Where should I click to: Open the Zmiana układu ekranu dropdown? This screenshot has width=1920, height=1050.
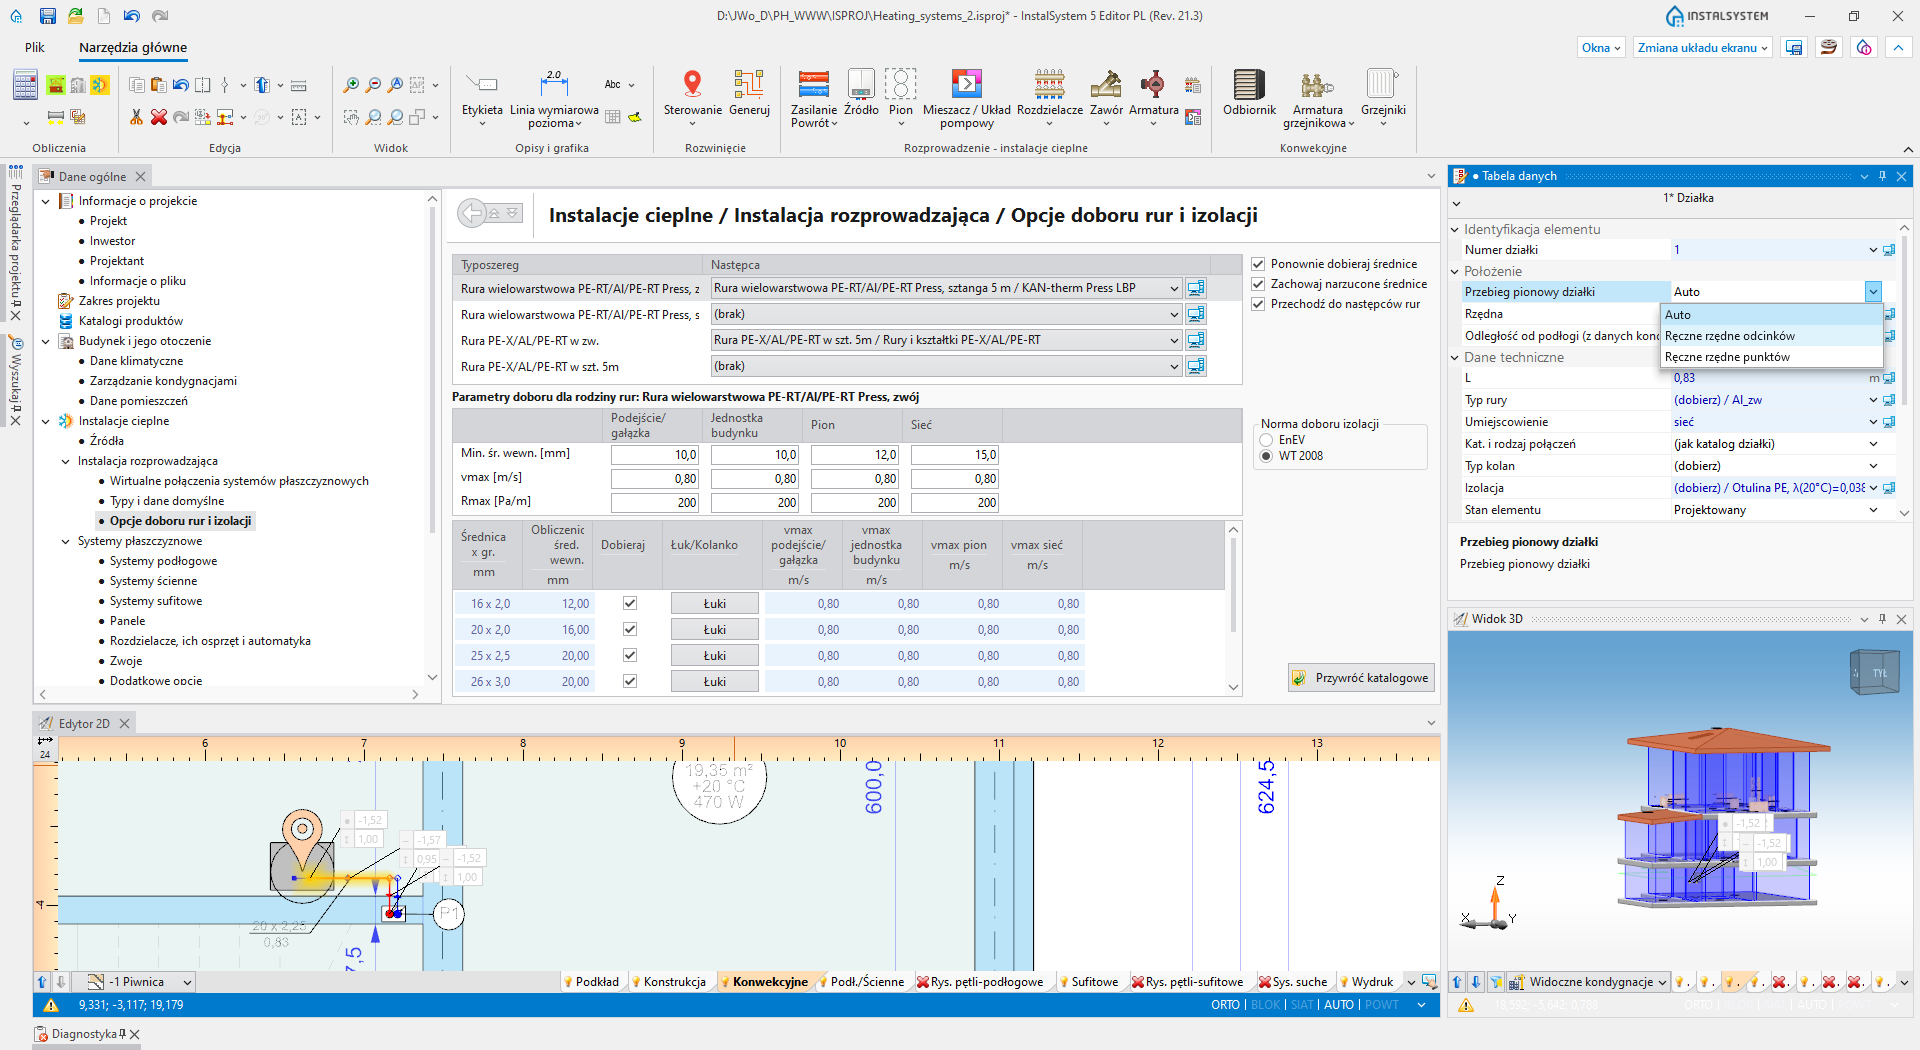(1703, 47)
